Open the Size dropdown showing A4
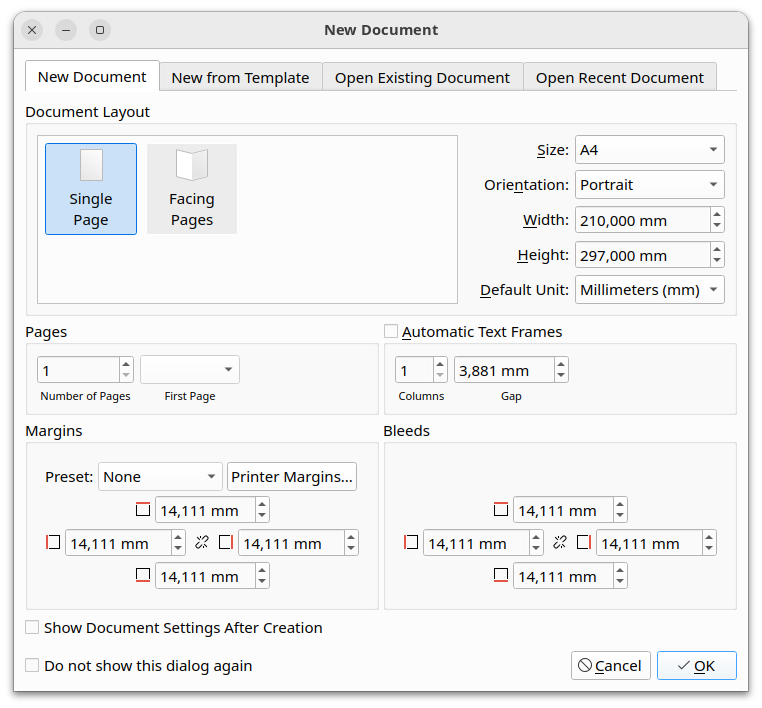Image resolution: width=762 pixels, height=708 pixels. 649,150
